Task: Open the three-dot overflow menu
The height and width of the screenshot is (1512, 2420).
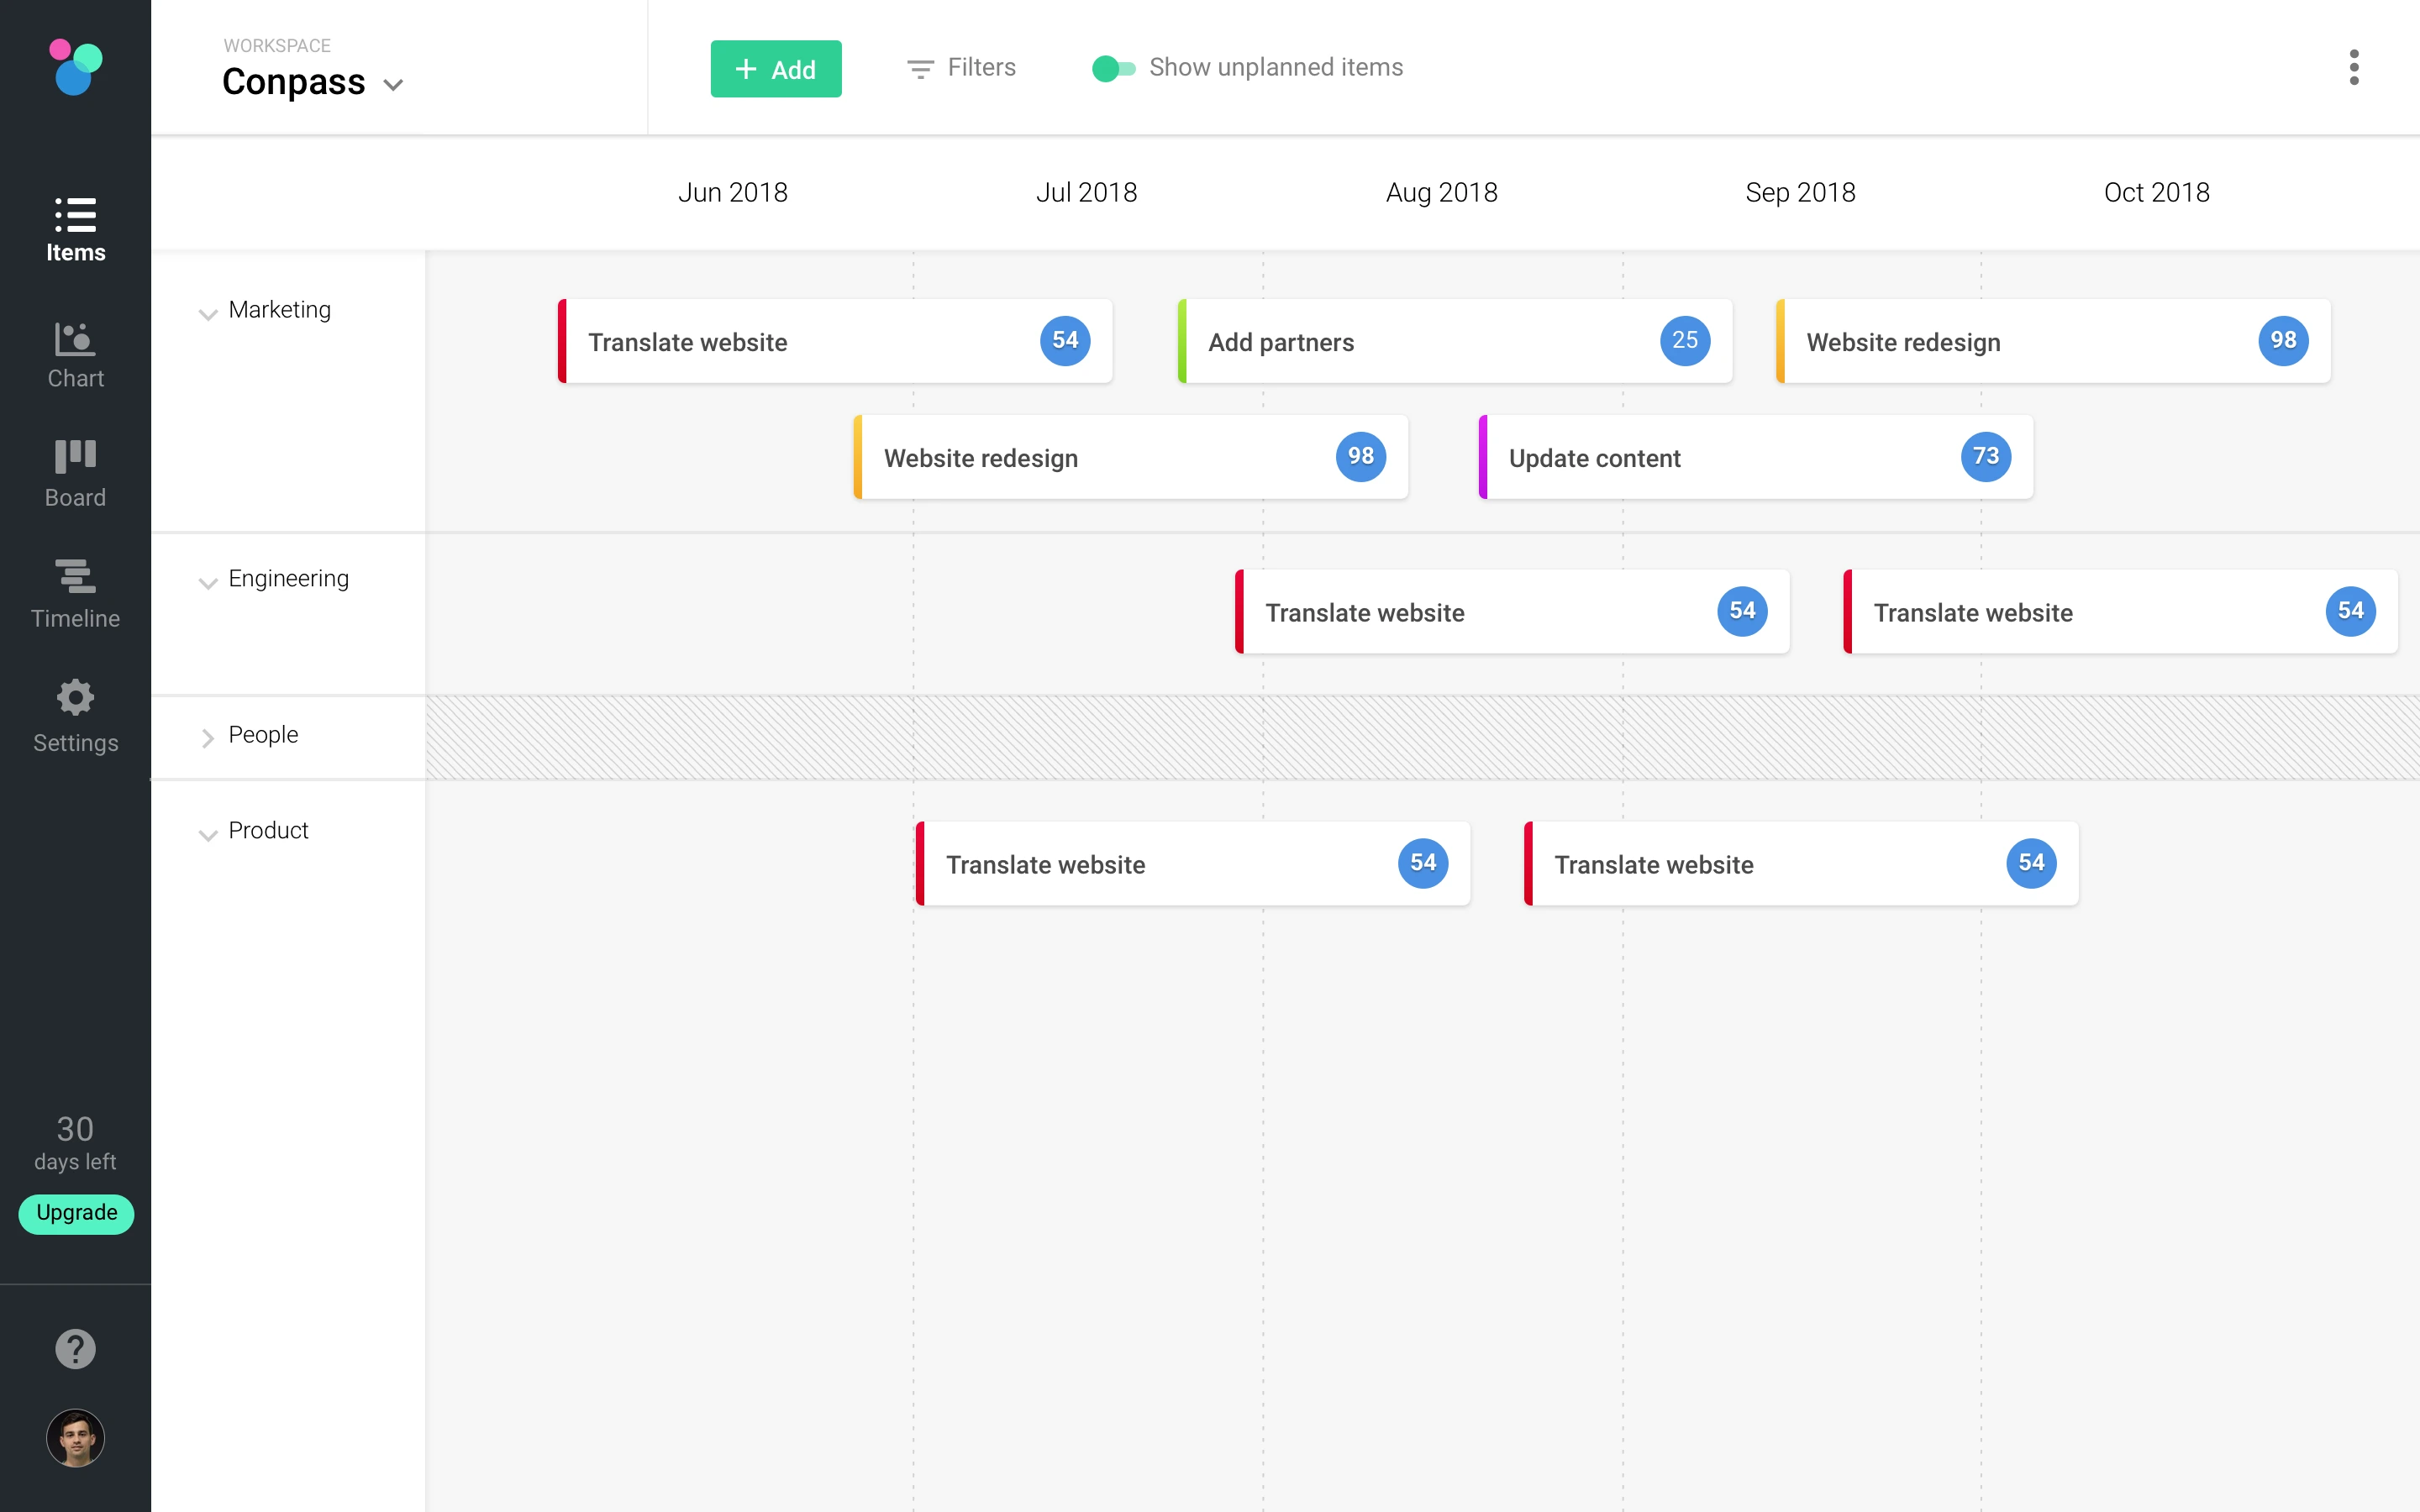Action: [2355, 67]
